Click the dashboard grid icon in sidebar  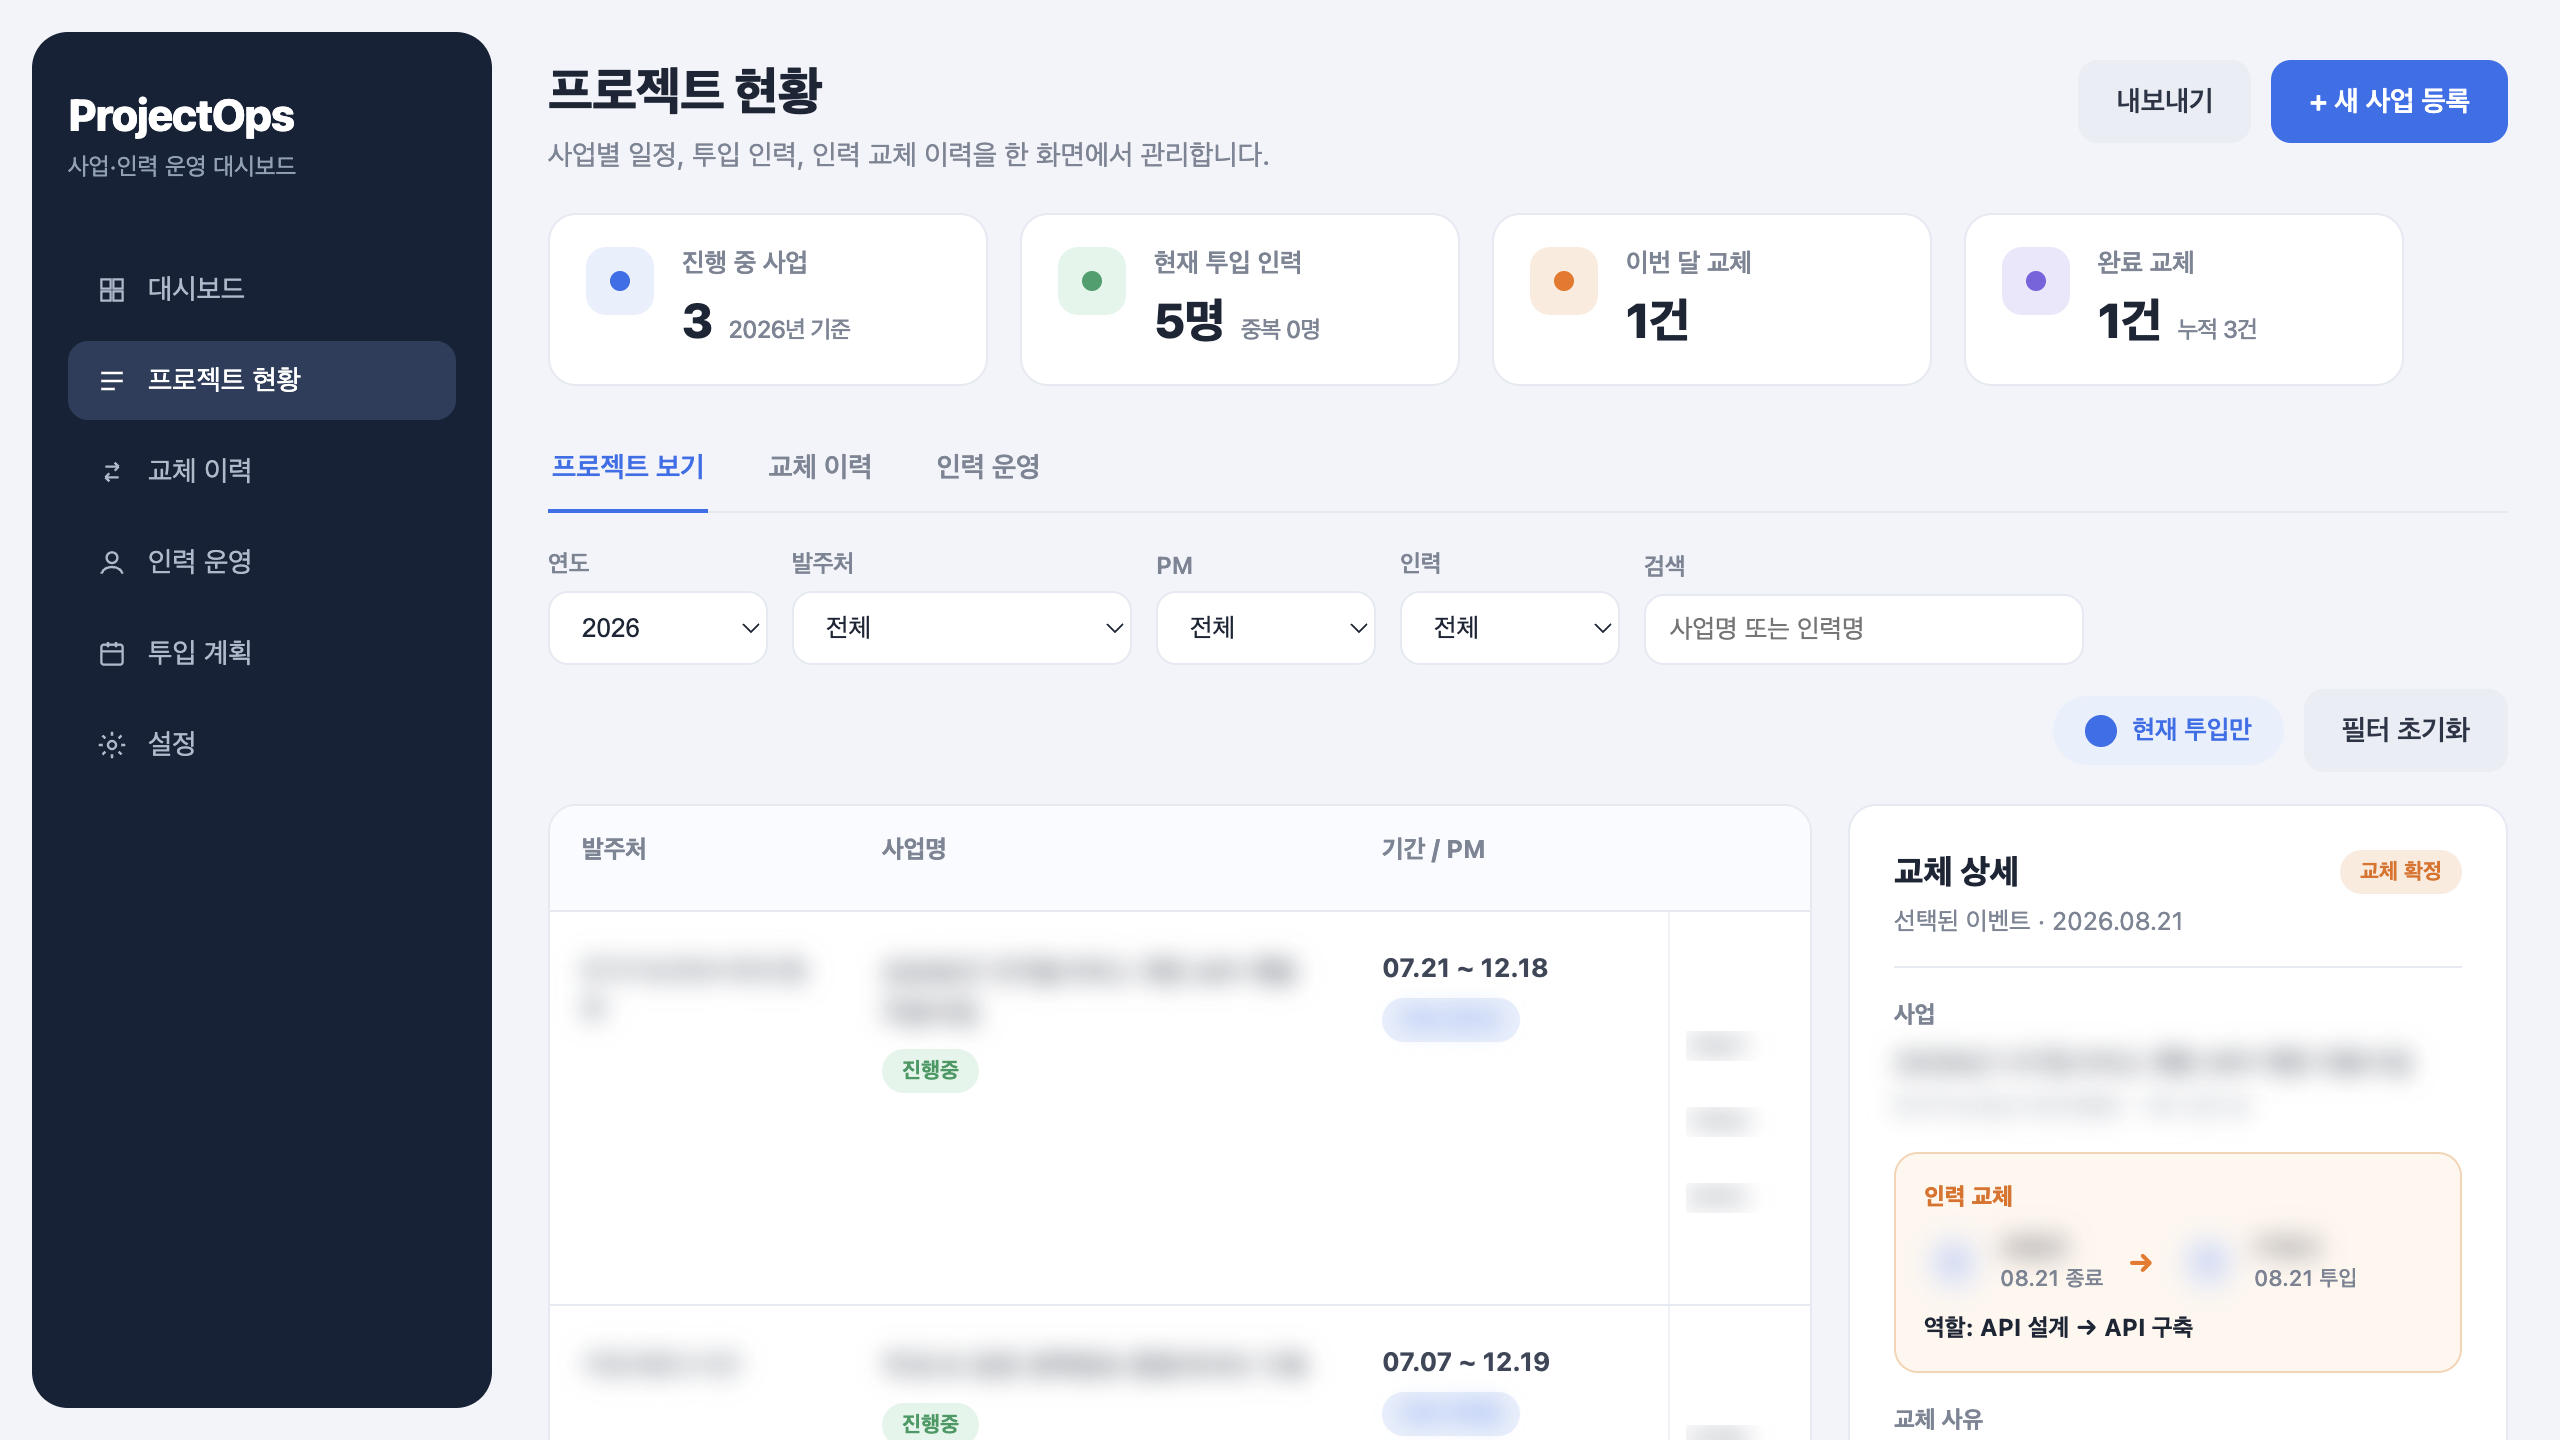pos(112,290)
